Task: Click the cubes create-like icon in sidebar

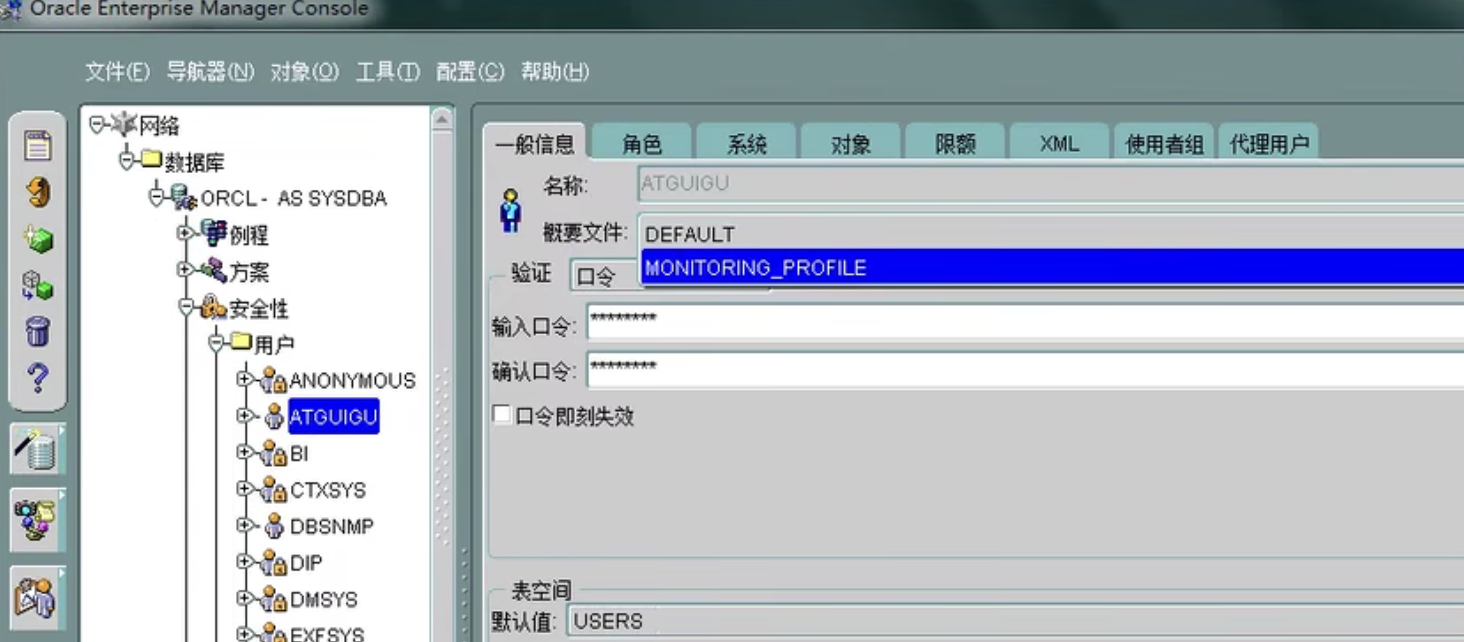Action: (38, 285)
